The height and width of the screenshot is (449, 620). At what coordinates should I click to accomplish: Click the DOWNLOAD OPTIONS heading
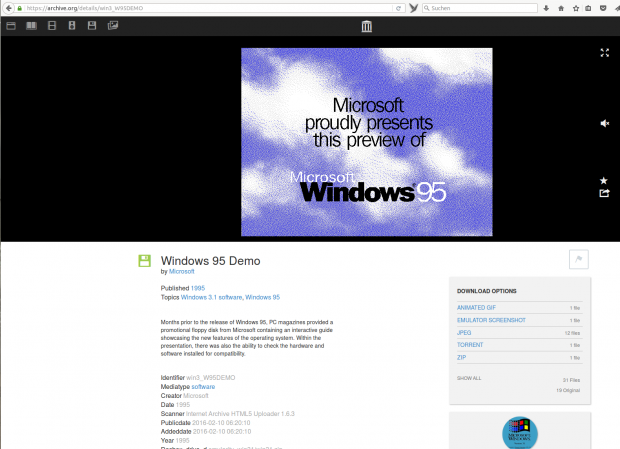pos(487,291)
